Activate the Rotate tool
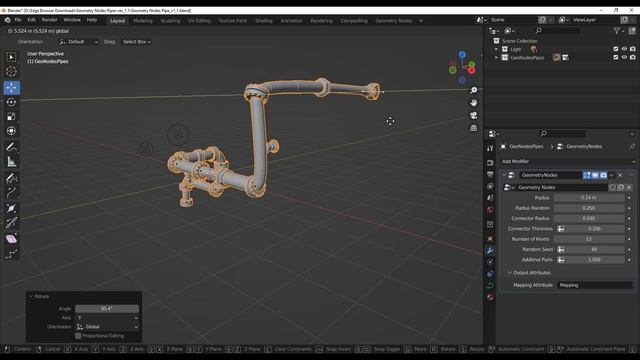Image resolution: width=640 pixels, height=360 pixels. click(x=11, y=102)
